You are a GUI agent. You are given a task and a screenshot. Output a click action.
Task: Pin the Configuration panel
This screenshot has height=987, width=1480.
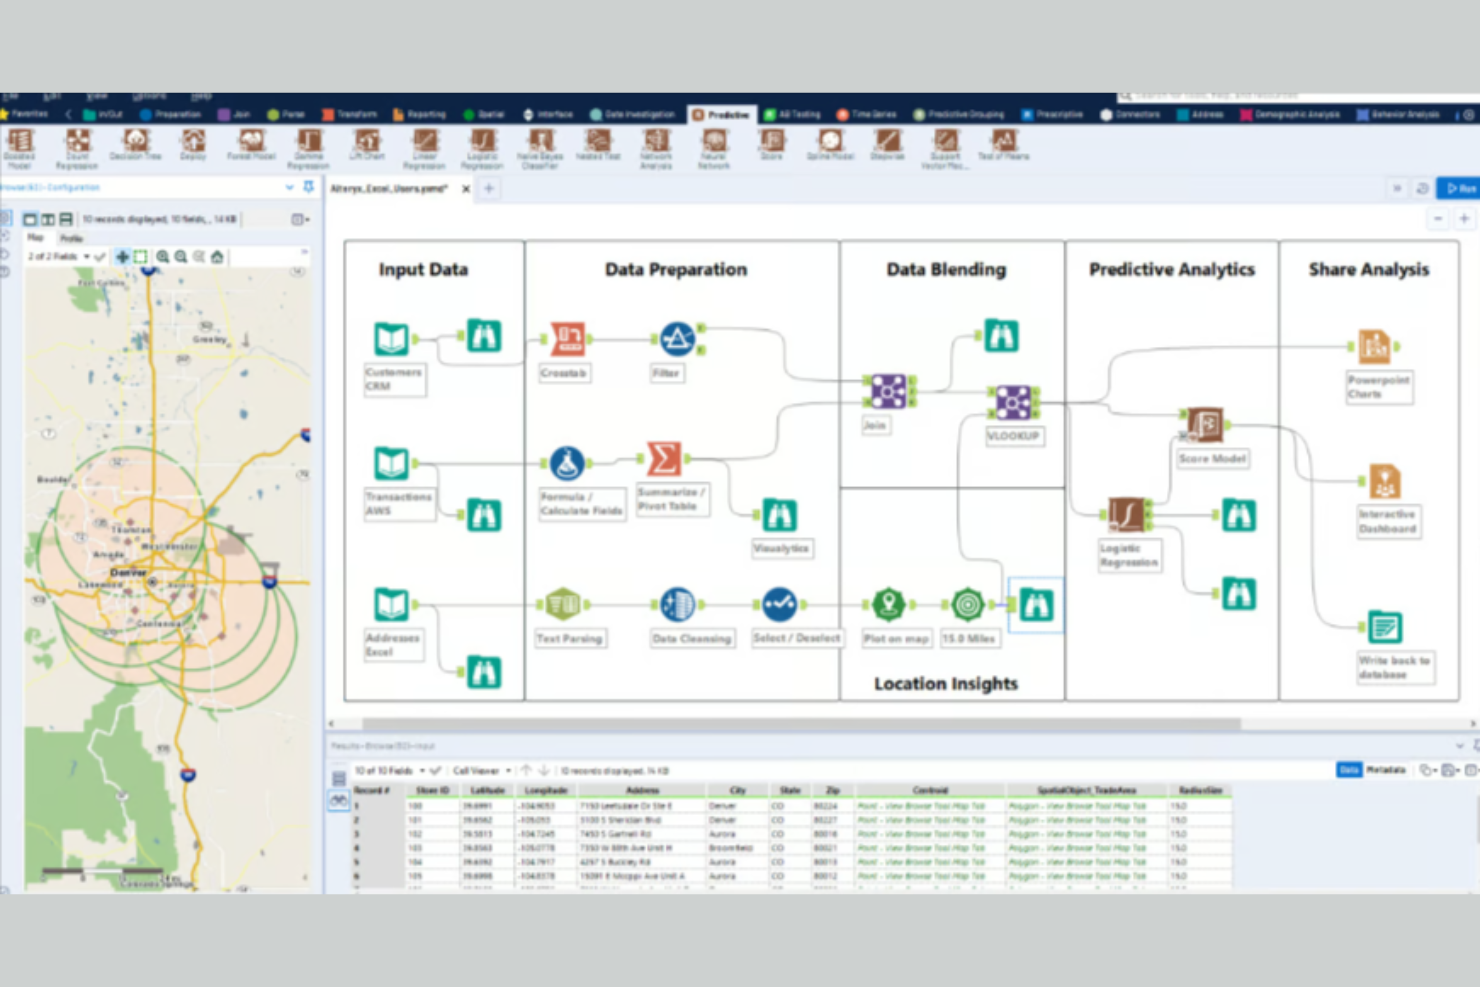click(x=309, y=187)
